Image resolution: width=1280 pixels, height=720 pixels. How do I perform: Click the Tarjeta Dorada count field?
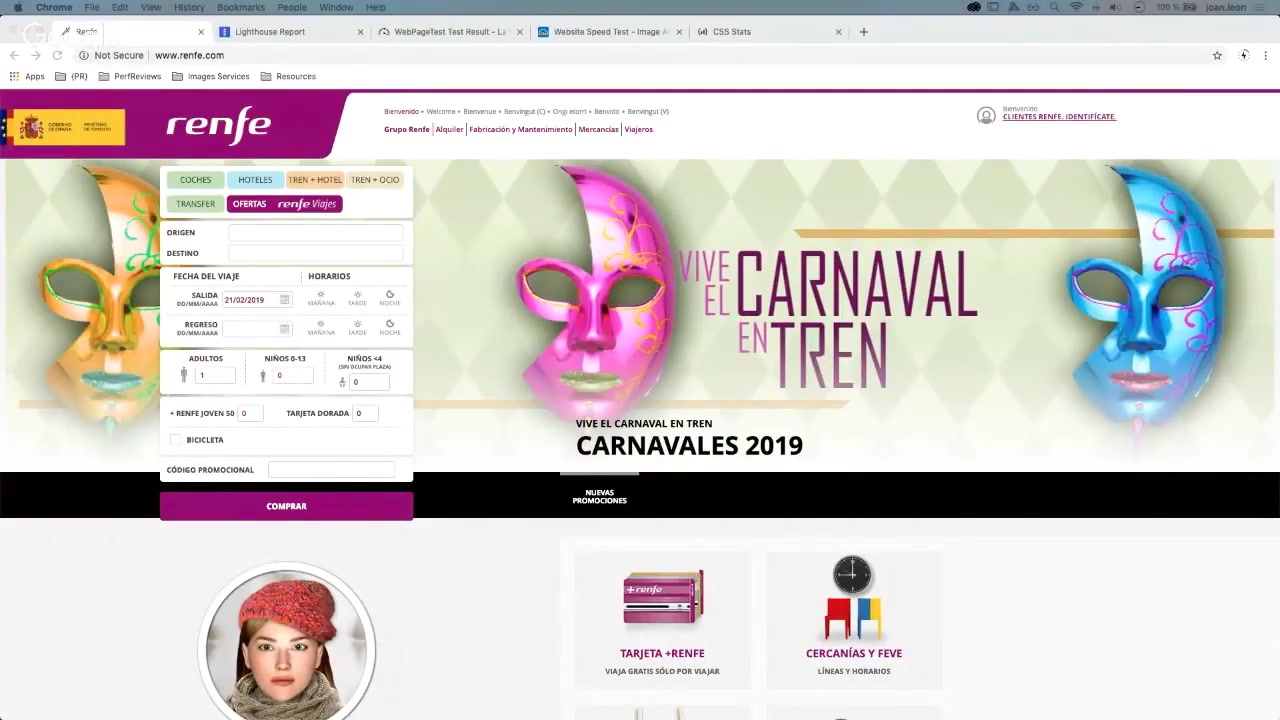coord(365,413)
